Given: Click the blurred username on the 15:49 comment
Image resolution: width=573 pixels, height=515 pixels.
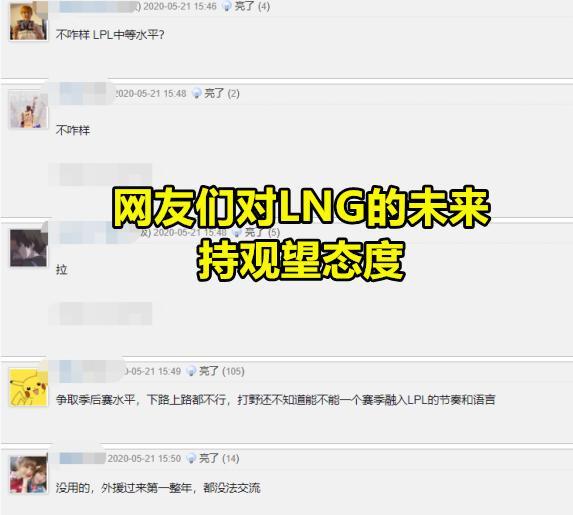Looking at the screenshot, I should [90, 370].
